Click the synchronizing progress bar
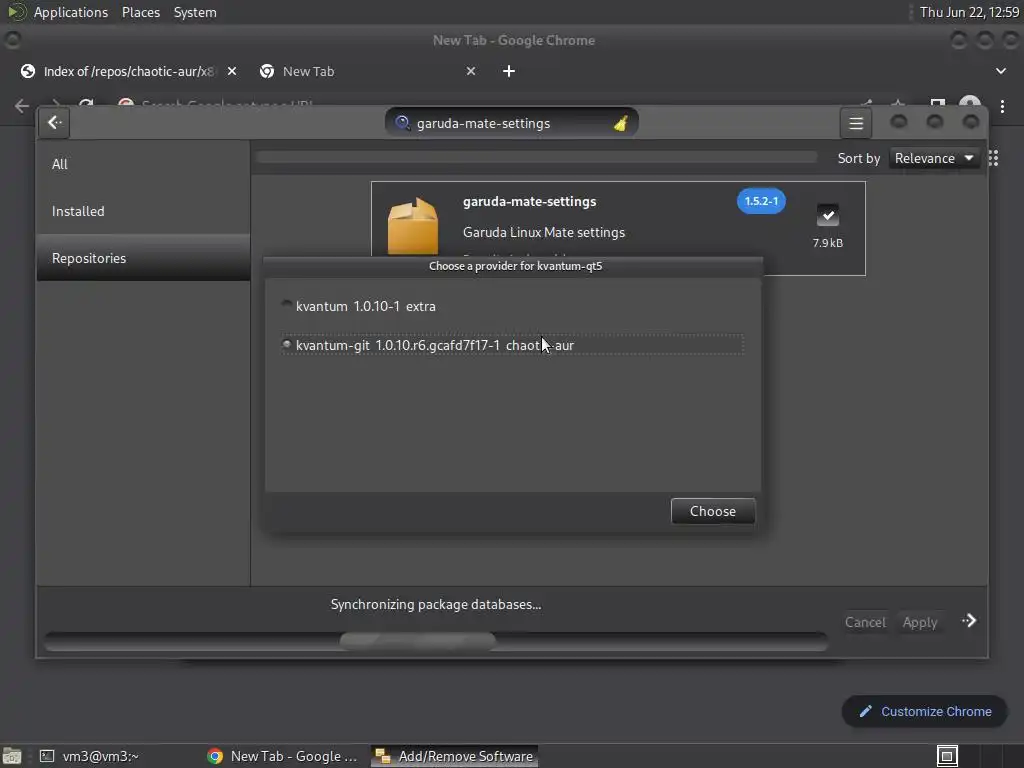The width and height of the screenshot is (1024, 768). pos(436,641)
